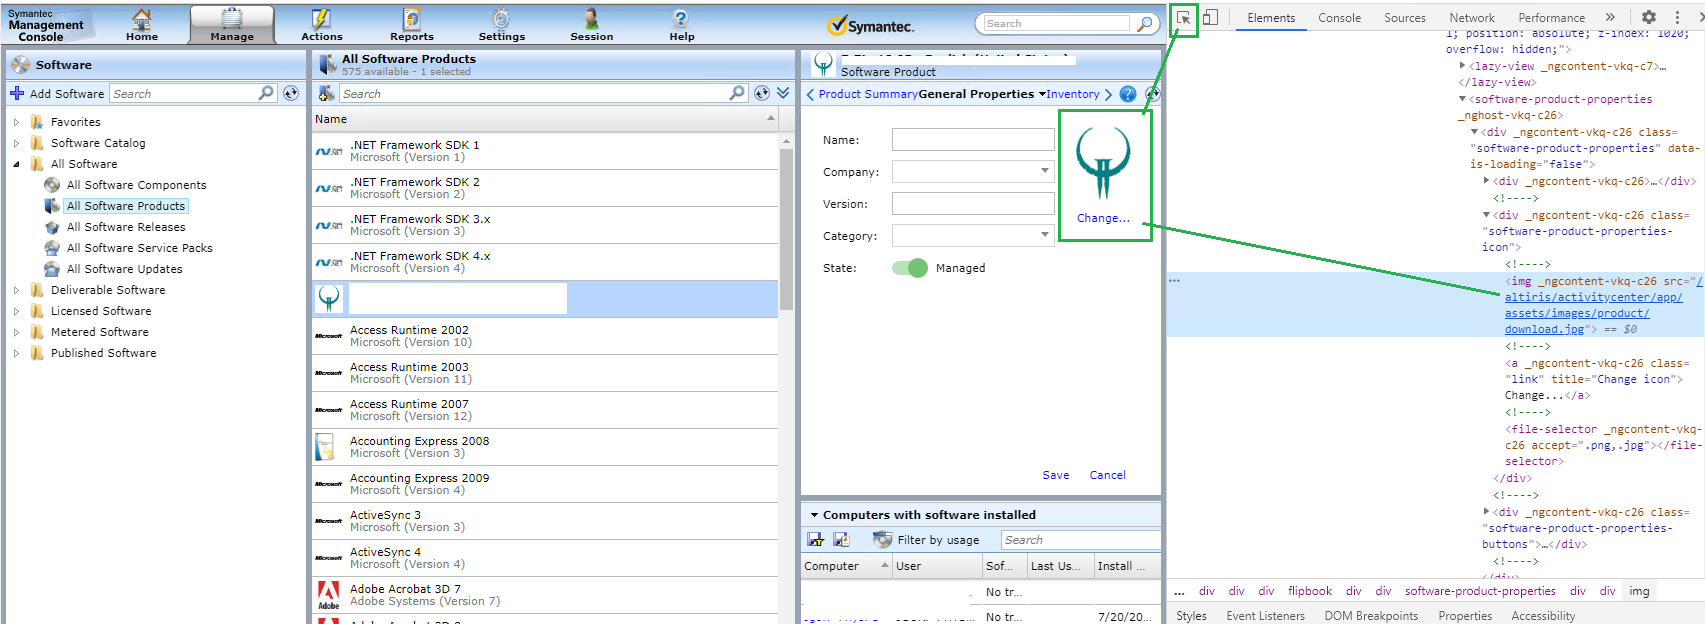Screen dimensions: 1705x624
Task: Select Access Runtime 2003 row
Action: [x=544, y=373]
